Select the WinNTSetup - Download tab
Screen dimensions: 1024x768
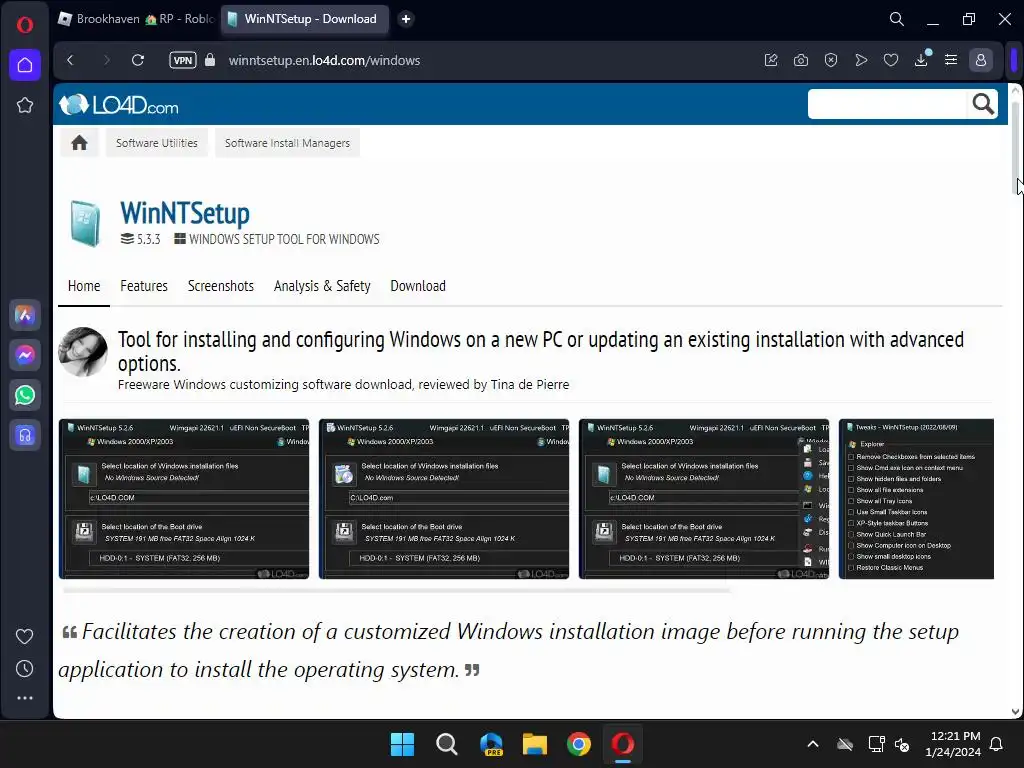(305, 19)
